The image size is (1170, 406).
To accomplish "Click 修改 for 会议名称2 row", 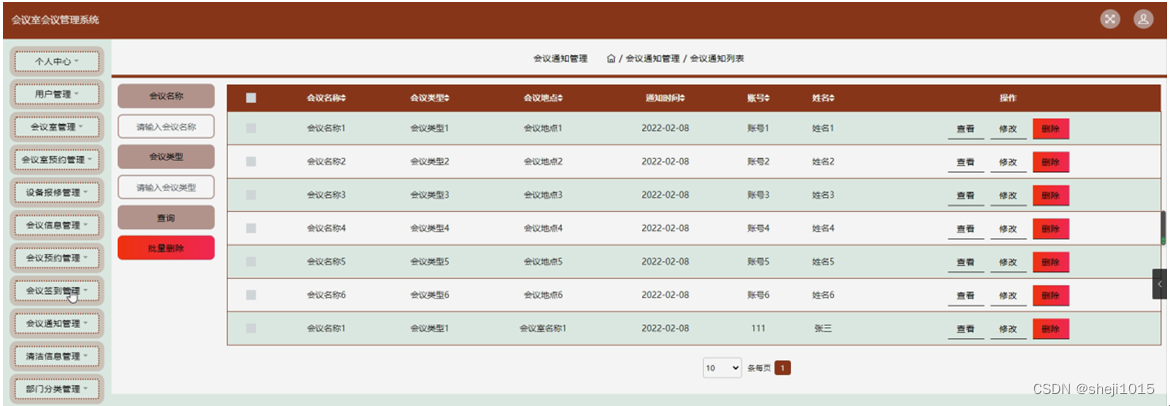I will [1008, 162].
